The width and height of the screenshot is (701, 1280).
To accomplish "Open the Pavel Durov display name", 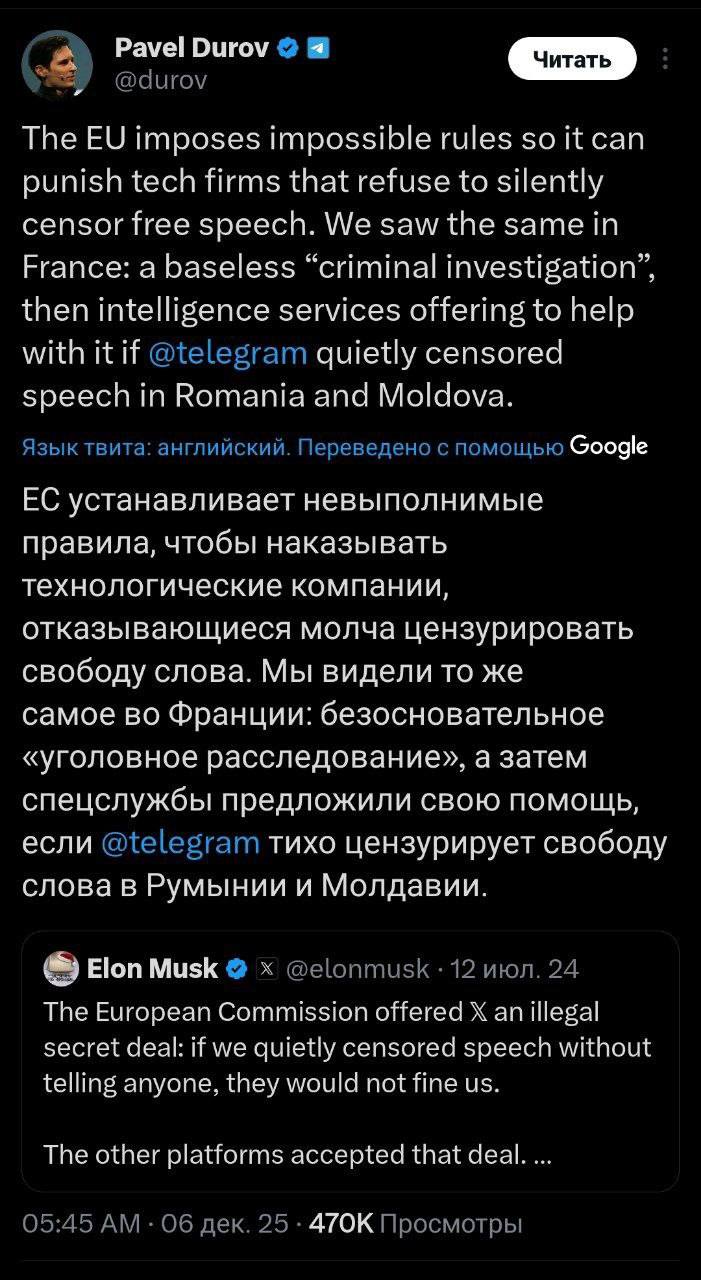I will [192, 47].
